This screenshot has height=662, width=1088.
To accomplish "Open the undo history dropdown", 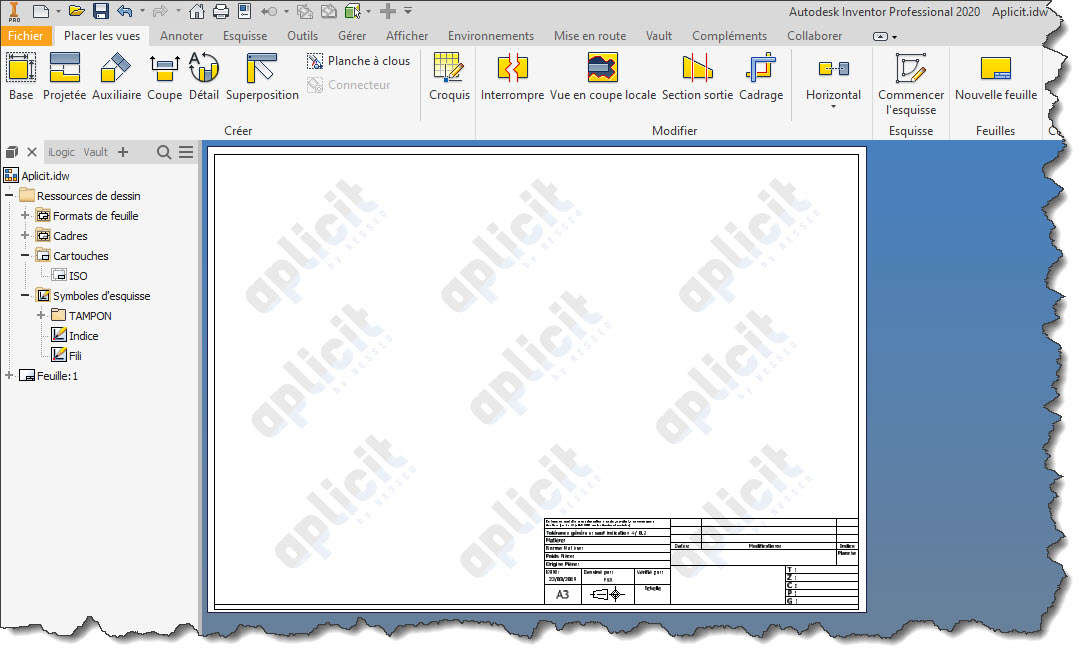I will point(142,11).
